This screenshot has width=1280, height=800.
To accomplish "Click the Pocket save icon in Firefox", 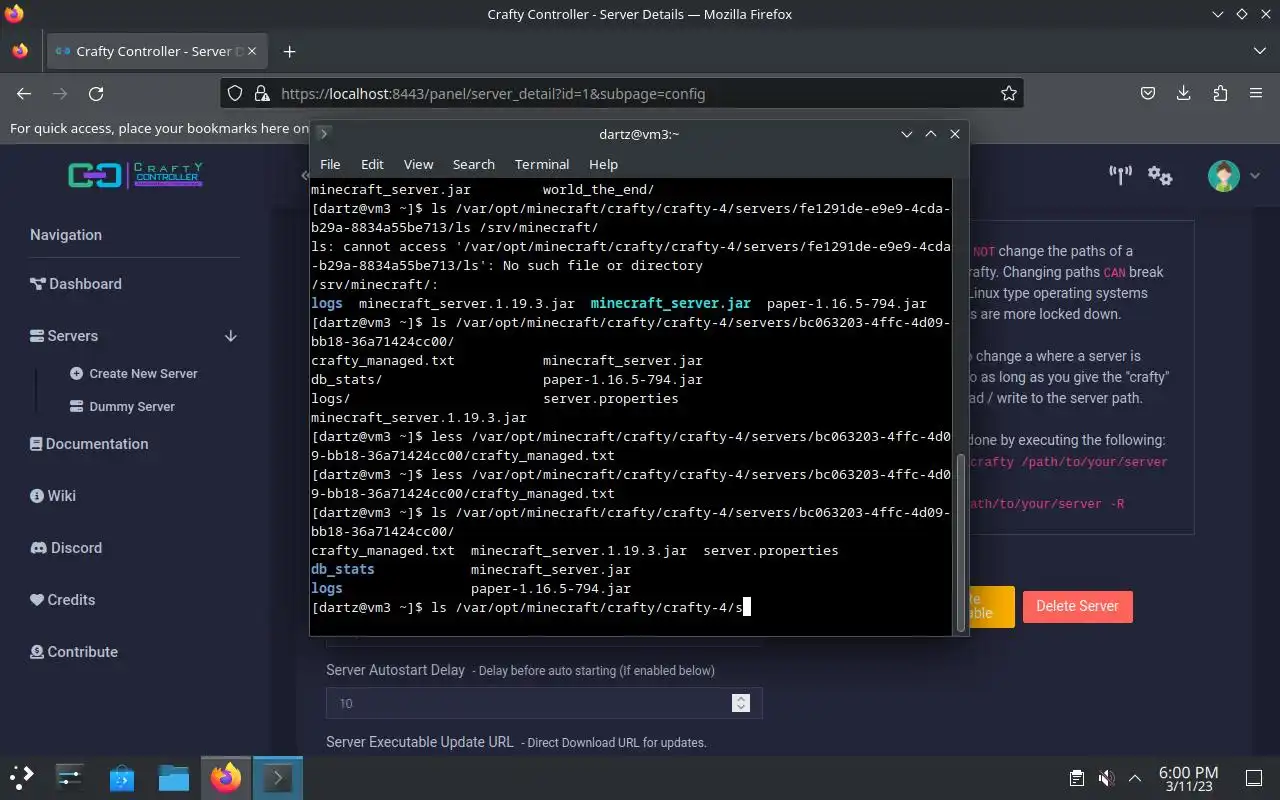I will tap(1148, 93).
